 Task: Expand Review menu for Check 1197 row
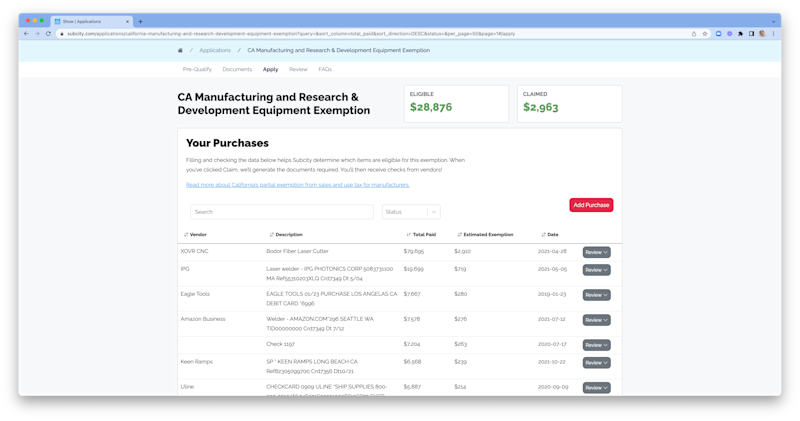coord(596,345)
